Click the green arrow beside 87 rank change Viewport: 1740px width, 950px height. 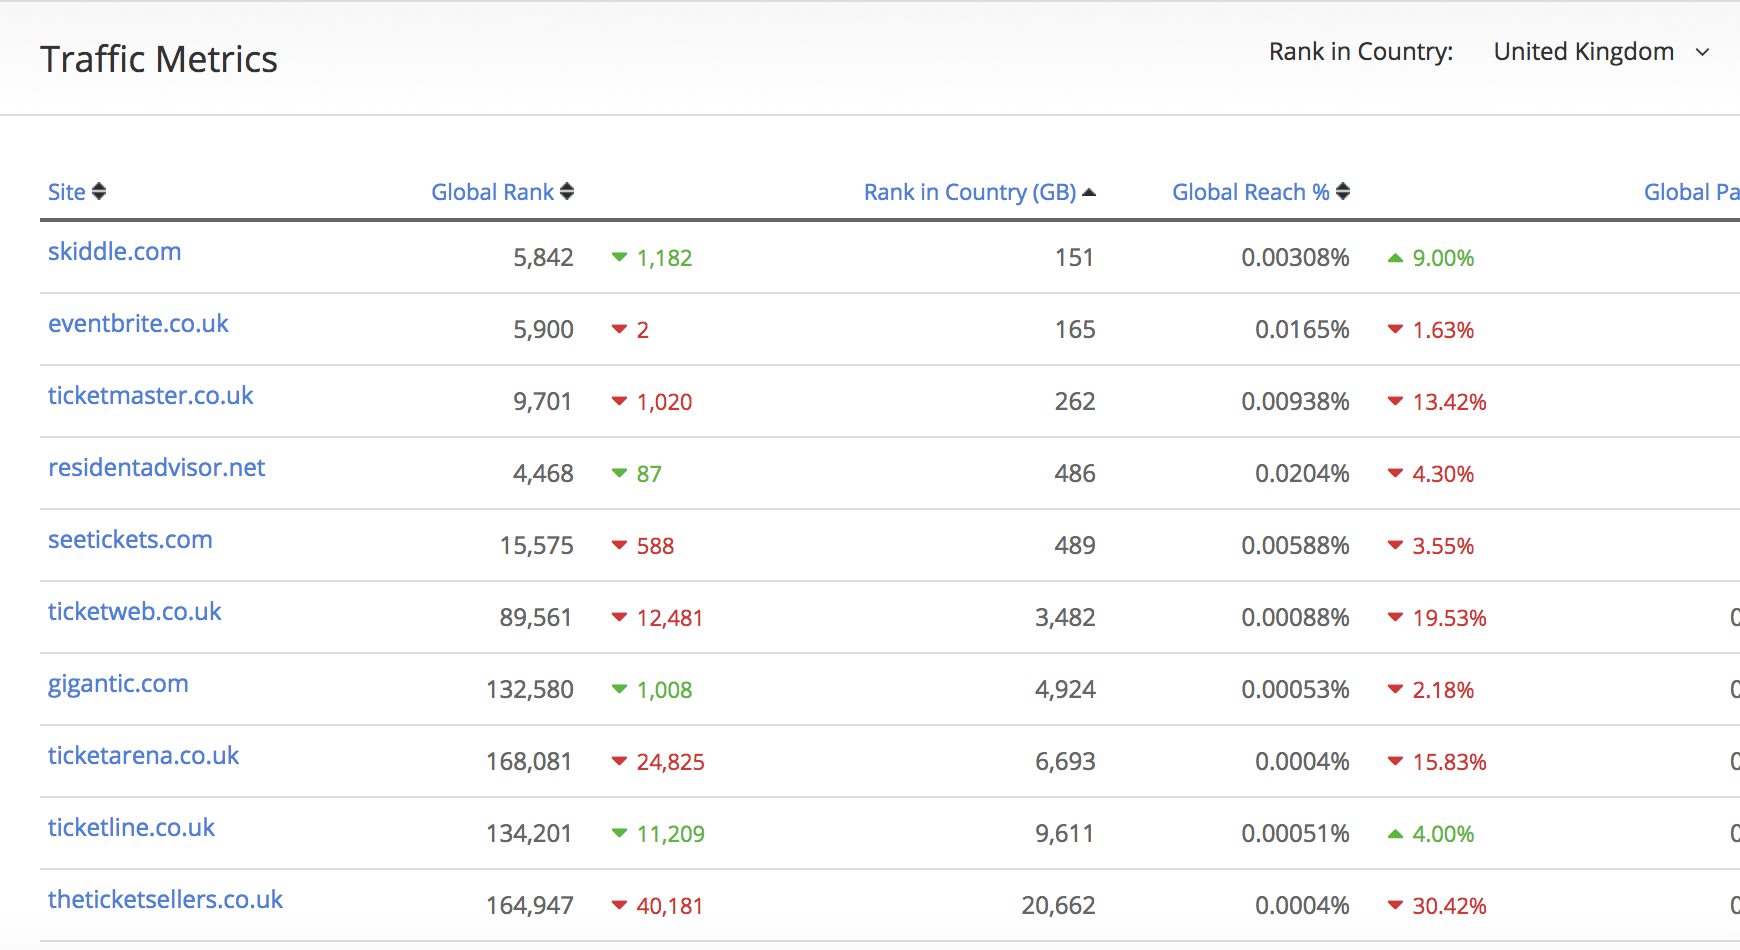tap(619, 474)
